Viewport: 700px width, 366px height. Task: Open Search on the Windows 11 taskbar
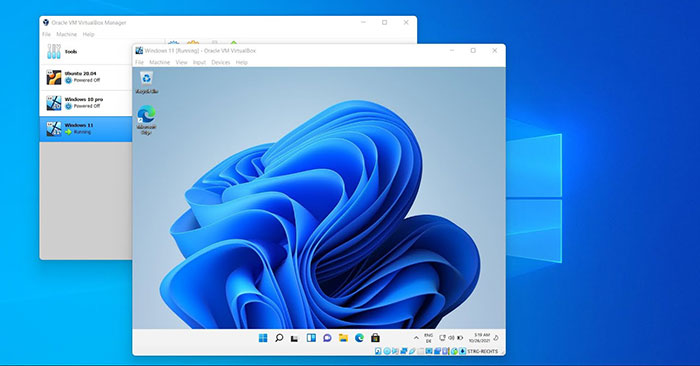point(279,338)
